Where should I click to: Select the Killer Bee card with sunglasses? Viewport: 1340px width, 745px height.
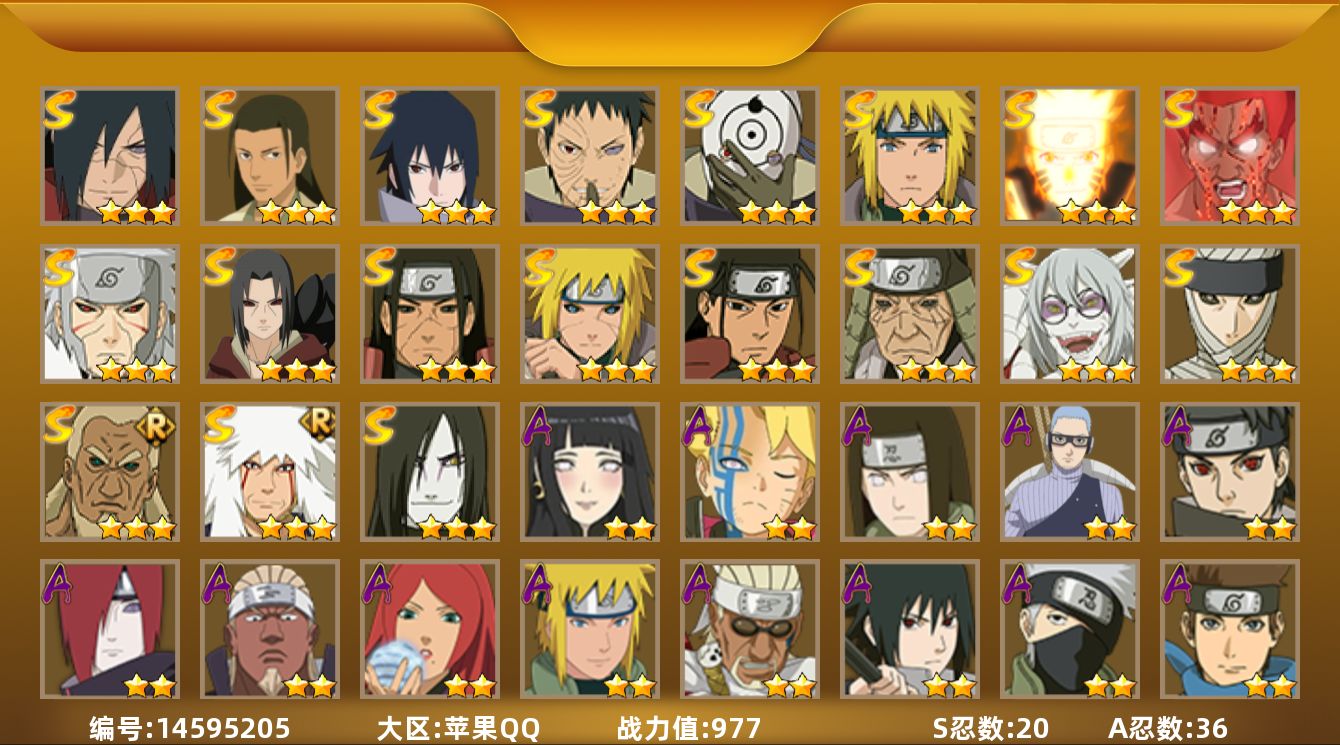(750, 629)
